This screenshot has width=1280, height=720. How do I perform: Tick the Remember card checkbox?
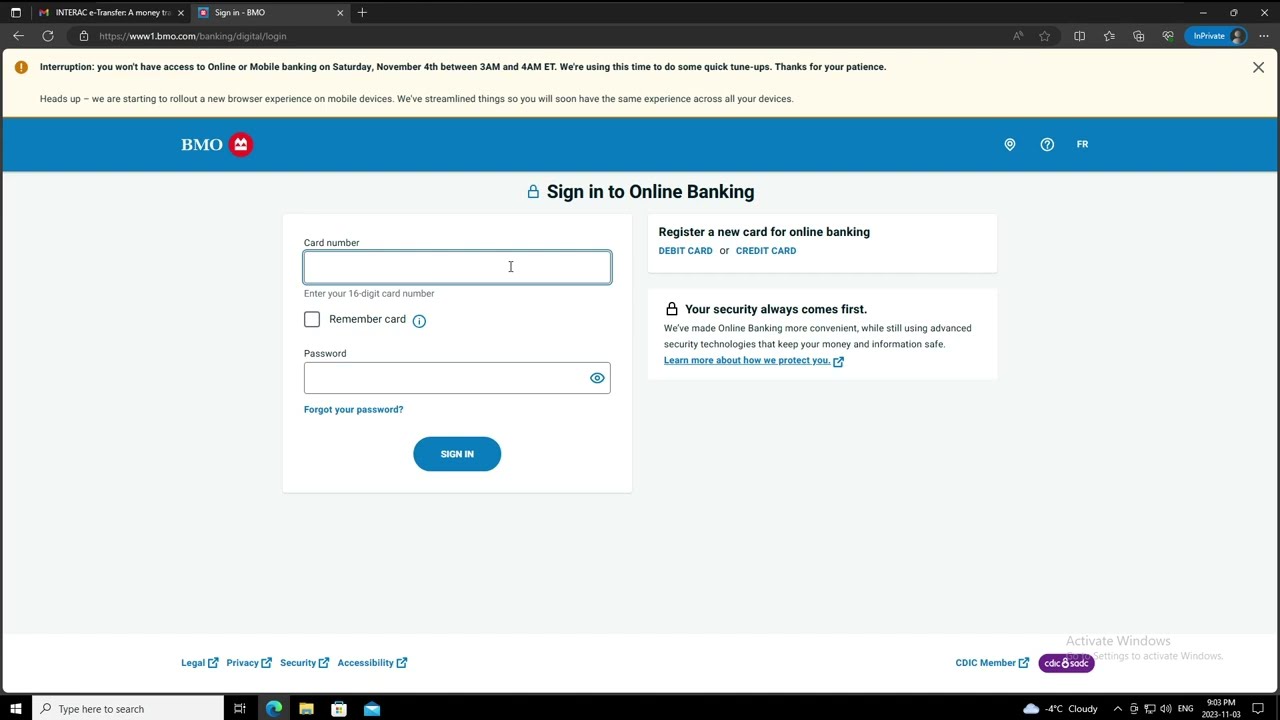[312, 319]
